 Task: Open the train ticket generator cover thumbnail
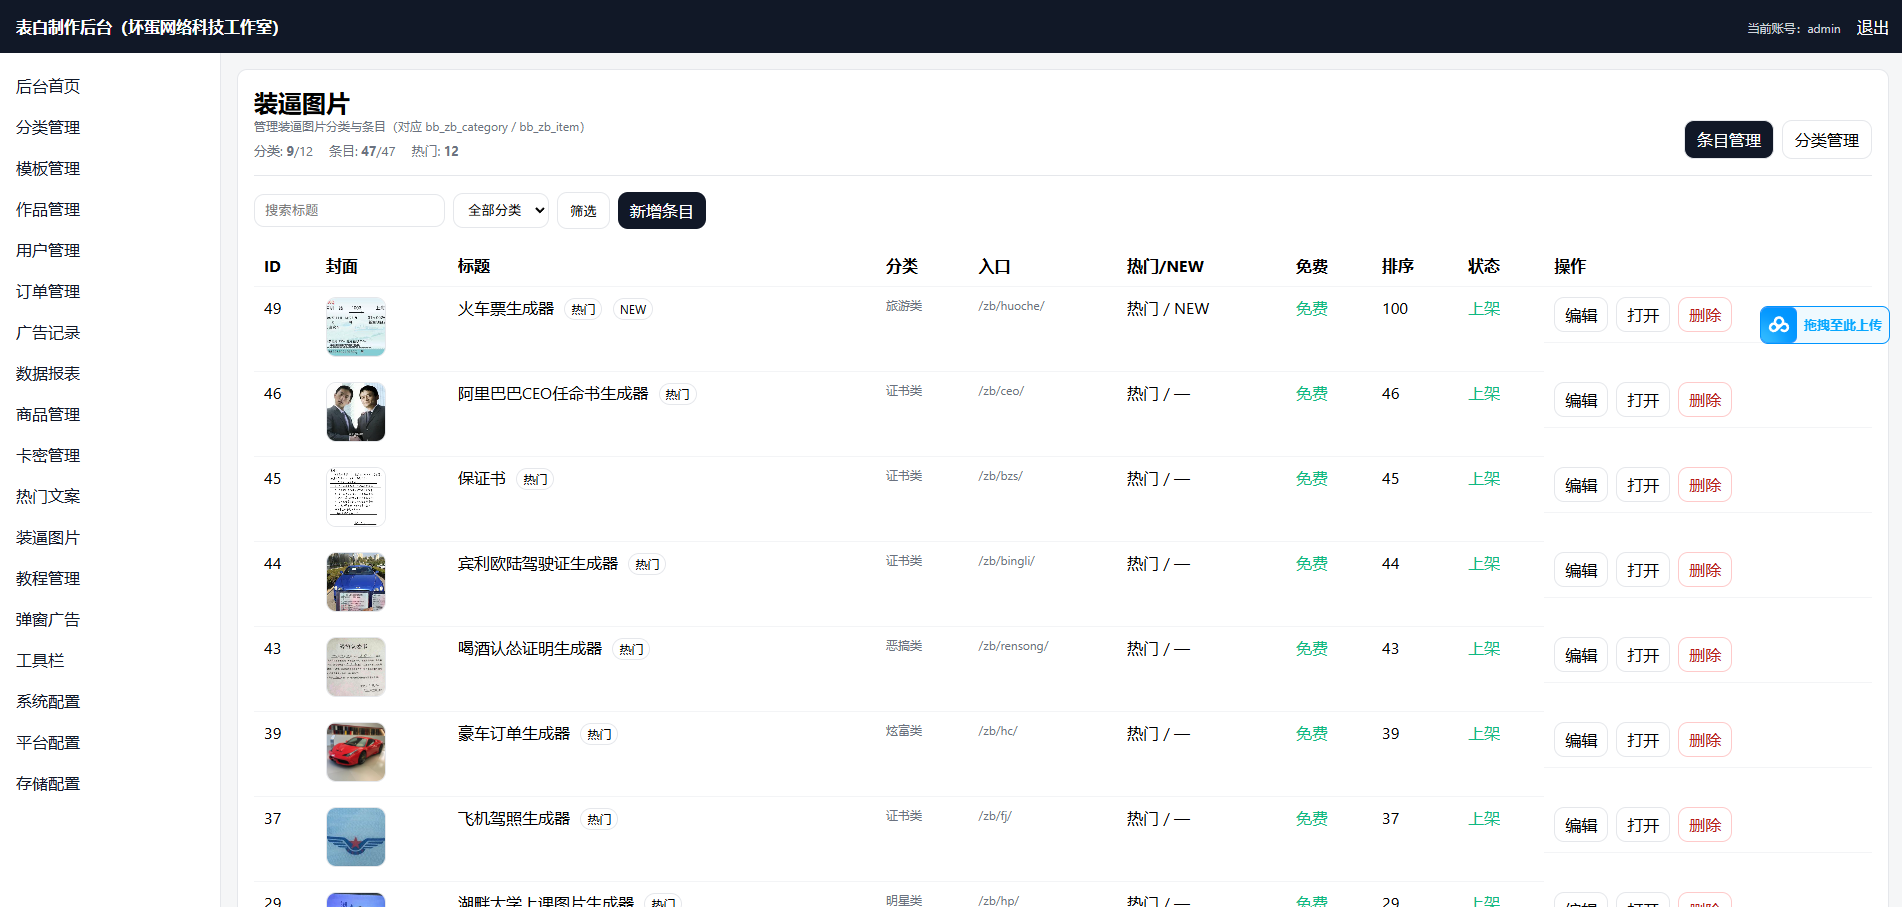click(355, 327)
